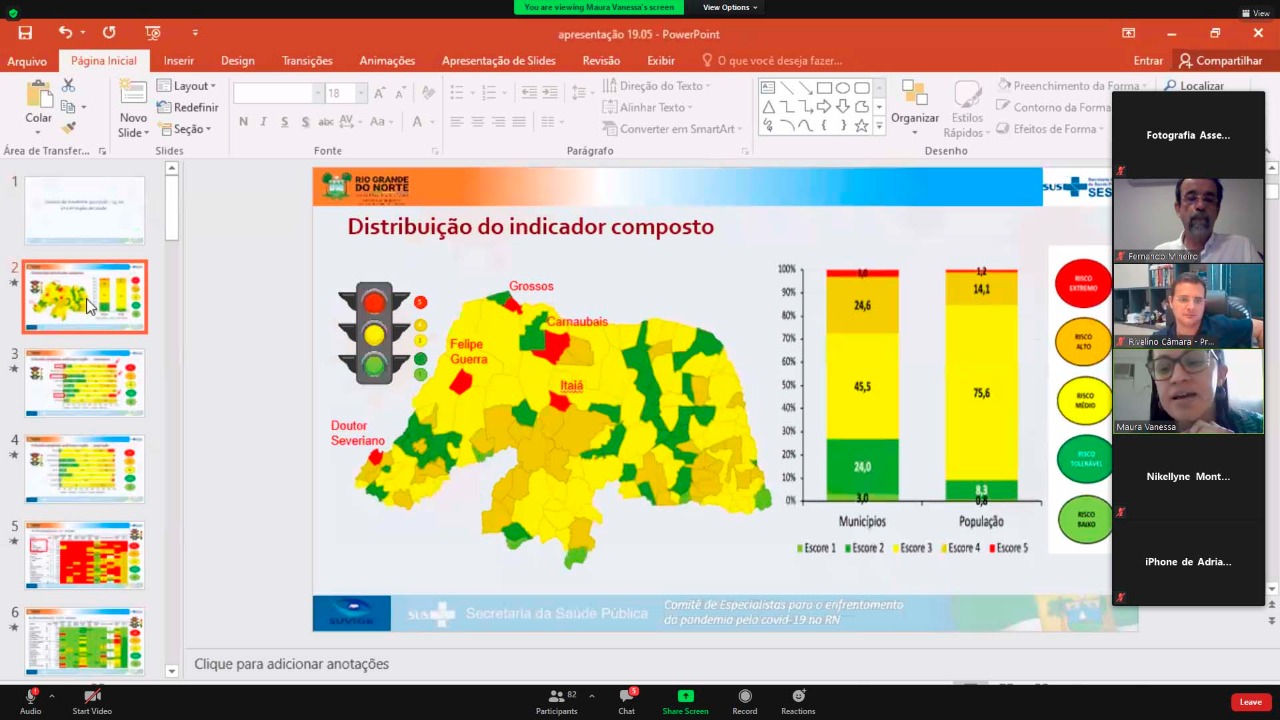Click the Compartilhar button

point(1220,61)
